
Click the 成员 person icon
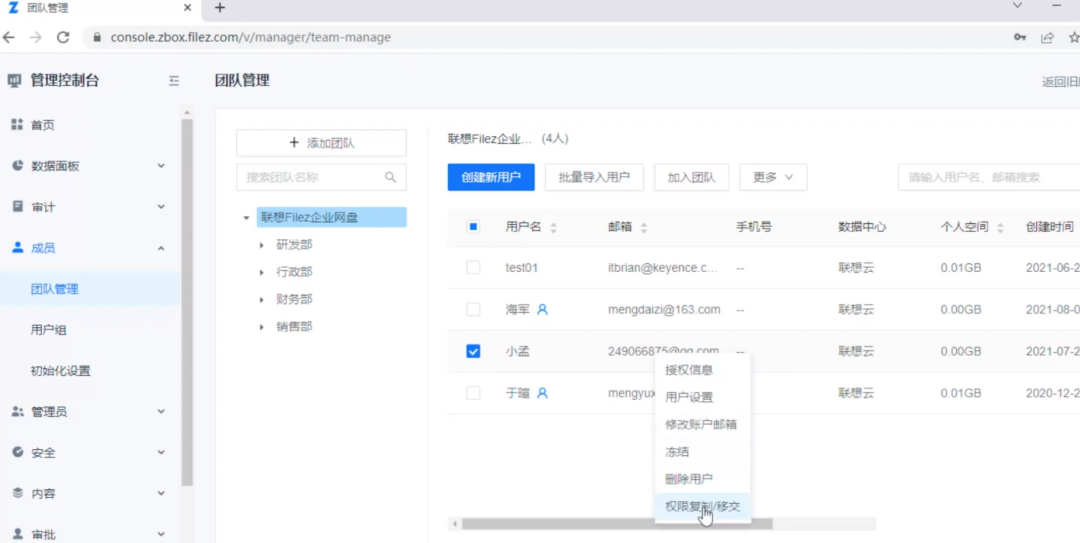point(17,247)
